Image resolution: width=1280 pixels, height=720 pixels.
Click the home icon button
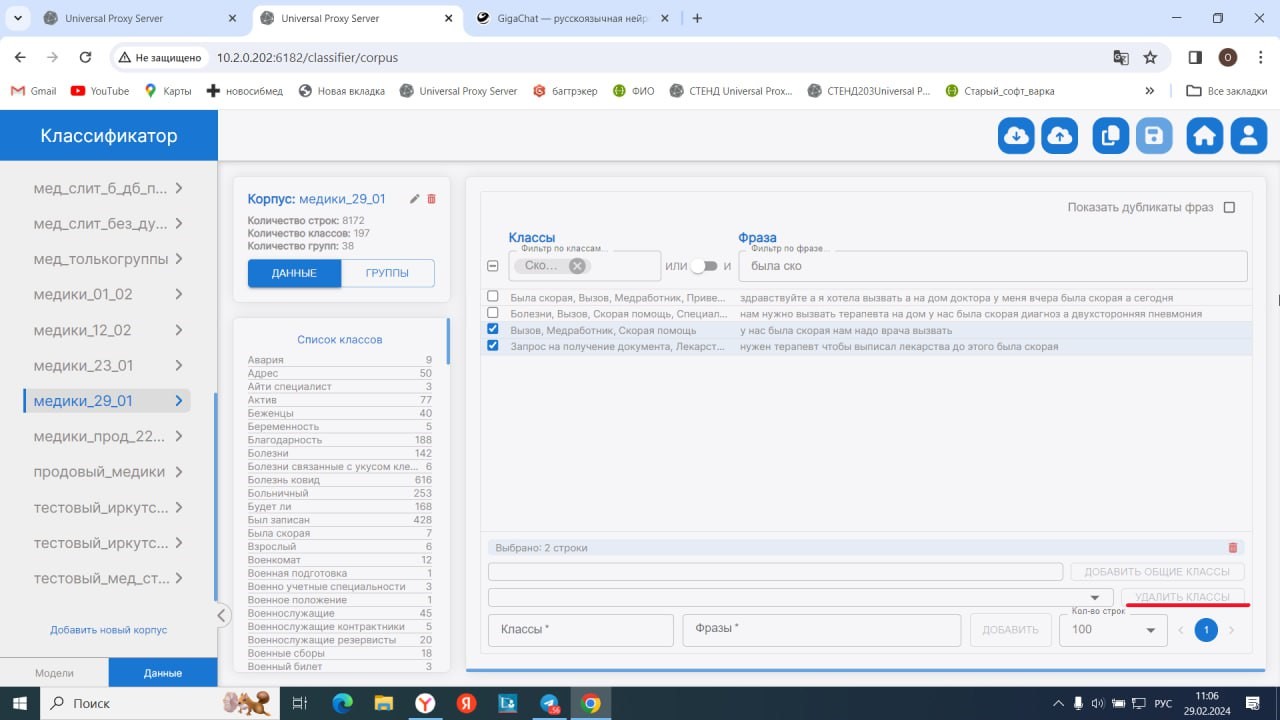(1204, 136)
